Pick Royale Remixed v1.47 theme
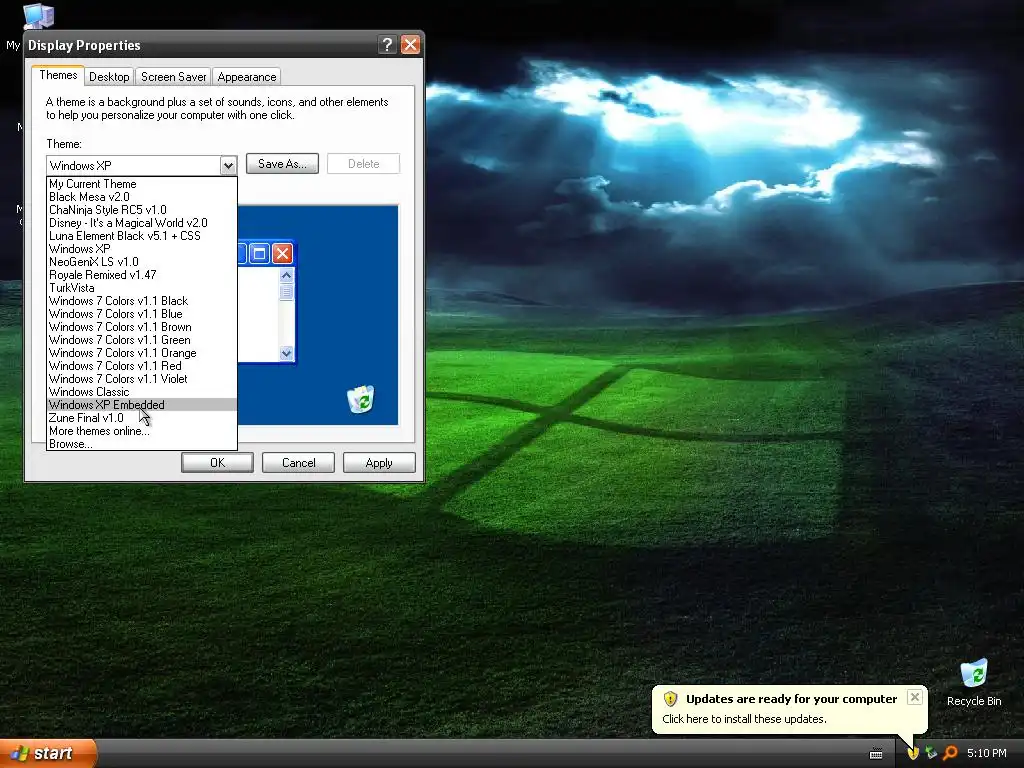The width and height of the screenshot is (1024, 768). coord(142,275)
